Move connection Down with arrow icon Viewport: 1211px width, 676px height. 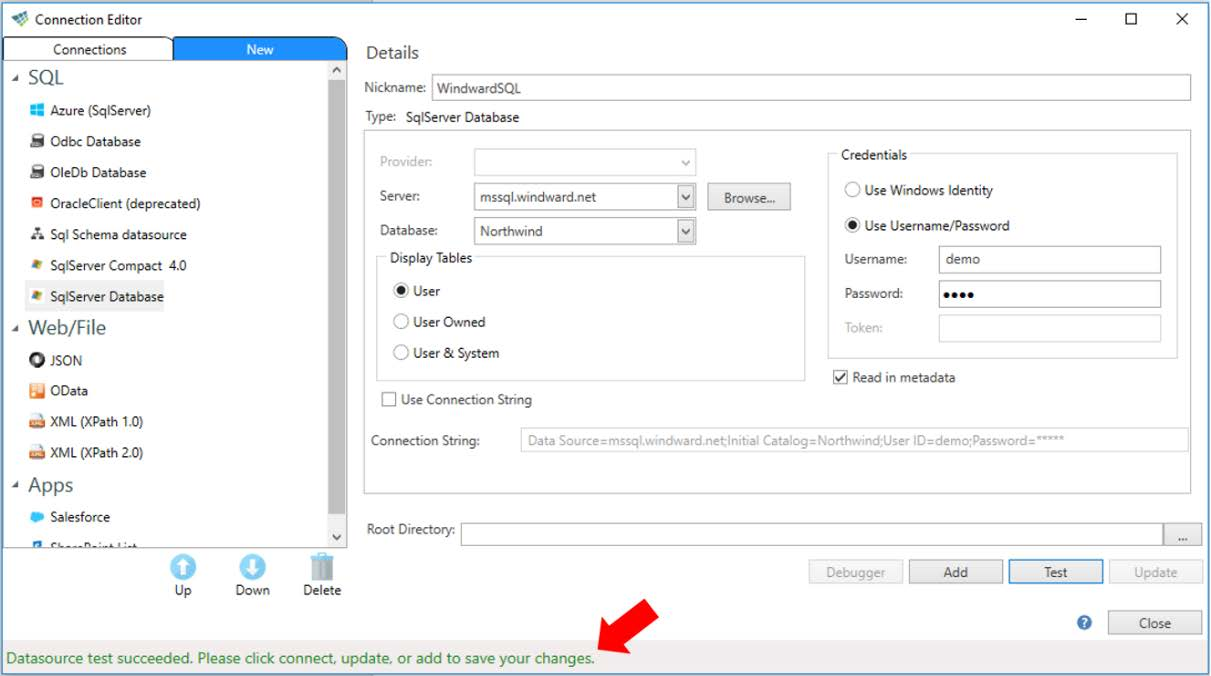(x=252, y=567)
